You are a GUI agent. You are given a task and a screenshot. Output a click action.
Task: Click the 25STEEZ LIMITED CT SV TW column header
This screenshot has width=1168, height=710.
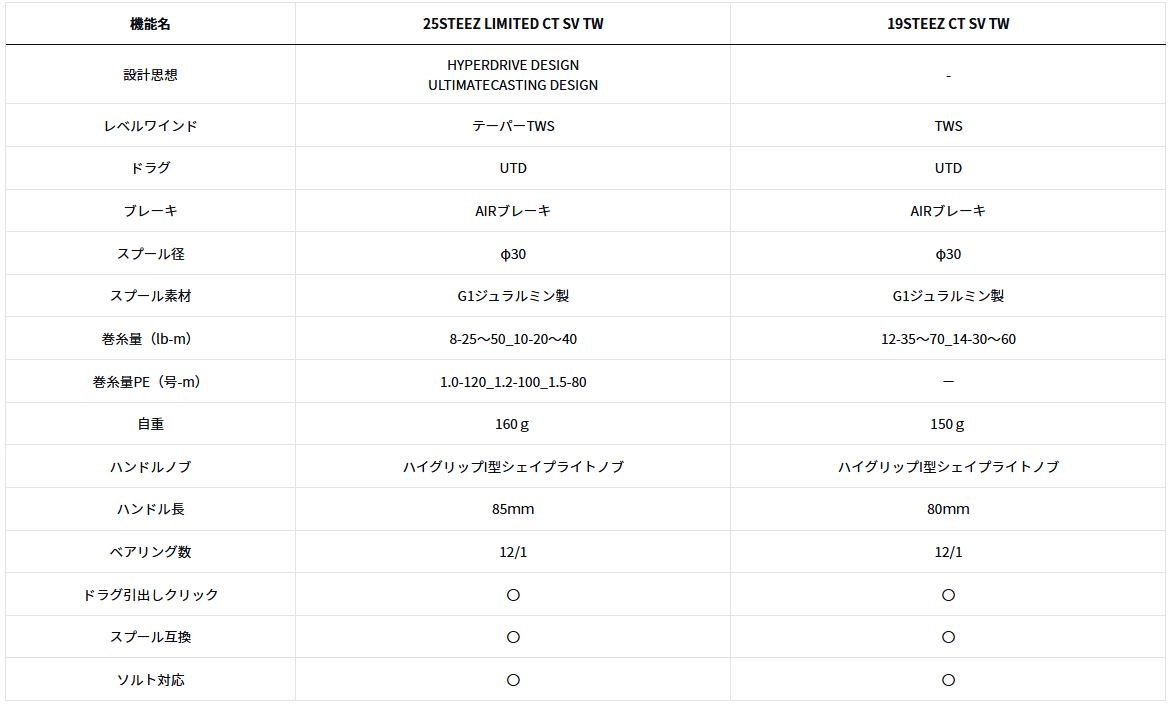[512, 24]
